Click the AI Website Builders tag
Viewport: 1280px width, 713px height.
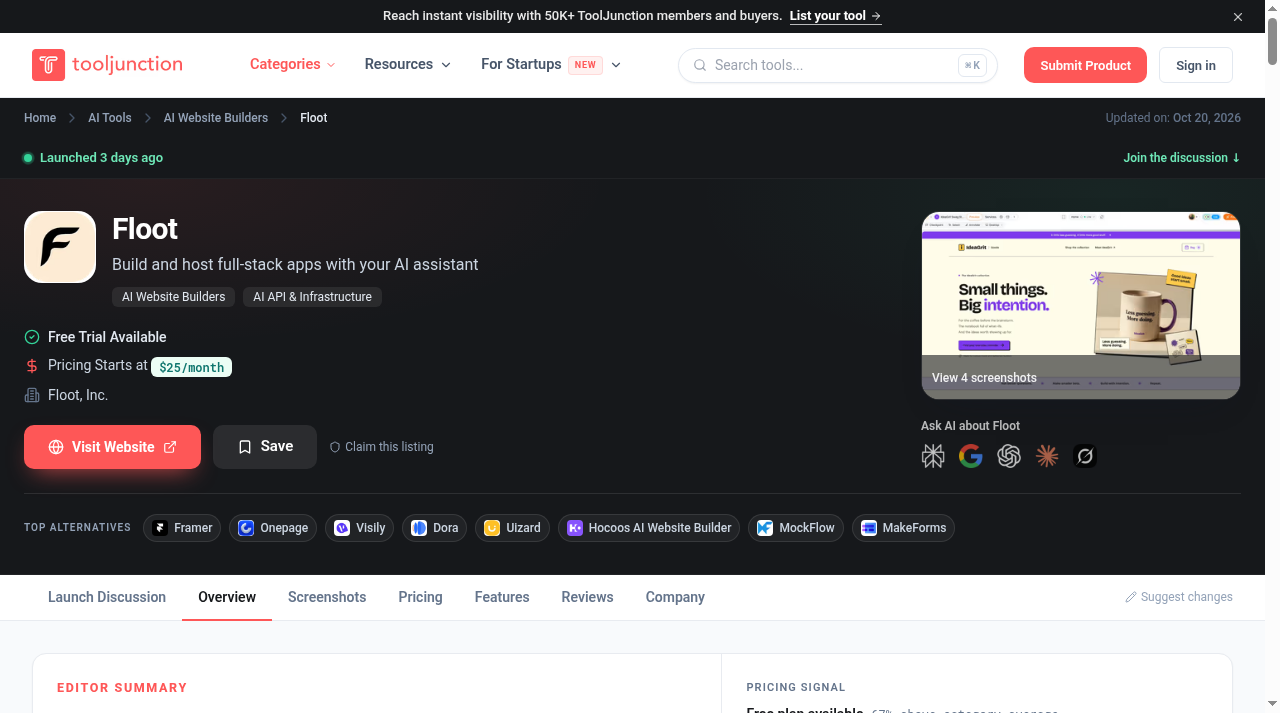coord(174,297)
